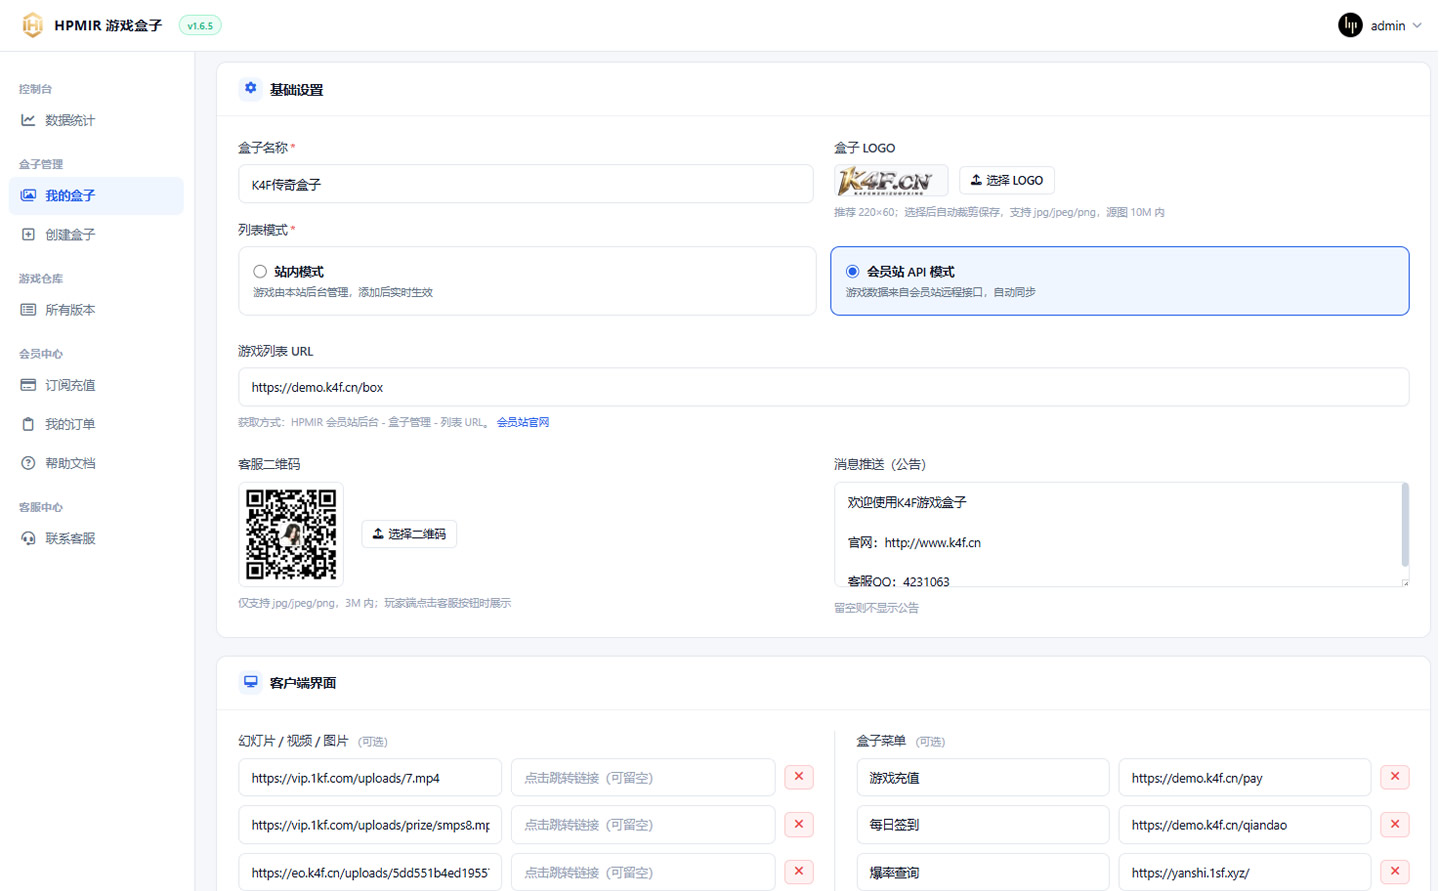Click the 游戏充值 menu name field

pyautogui.click(x=983, y=777)
